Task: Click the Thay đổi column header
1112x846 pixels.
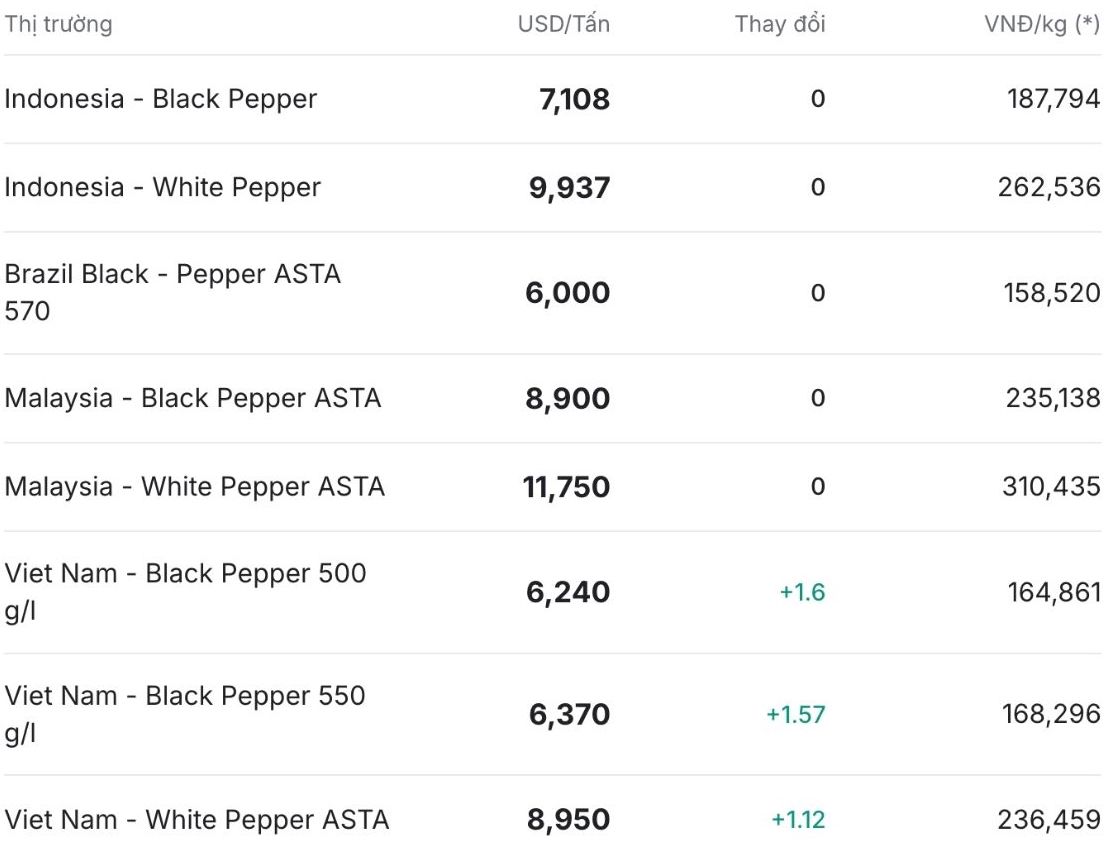Action: [x=779, y=25]
